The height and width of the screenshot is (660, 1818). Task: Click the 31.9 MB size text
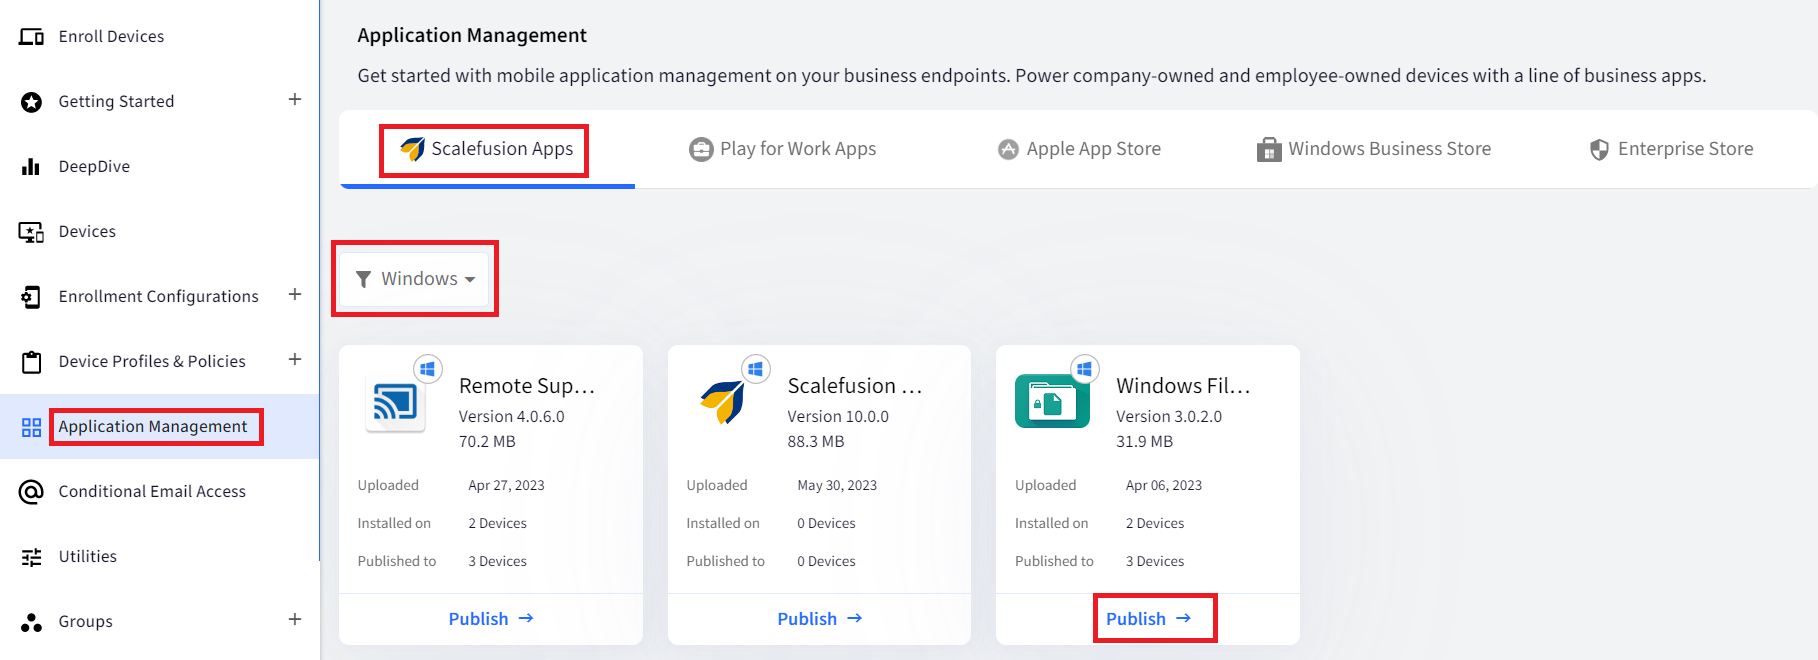coord(1145,442)
